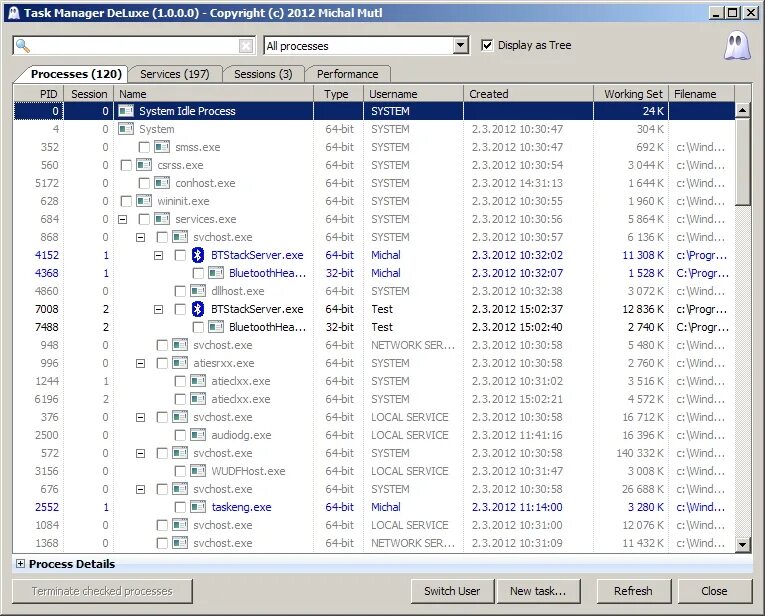Click icon of svchost.exe PID 868
The width and height of the screenshot is (765, 616).
[x=180, y=237]
